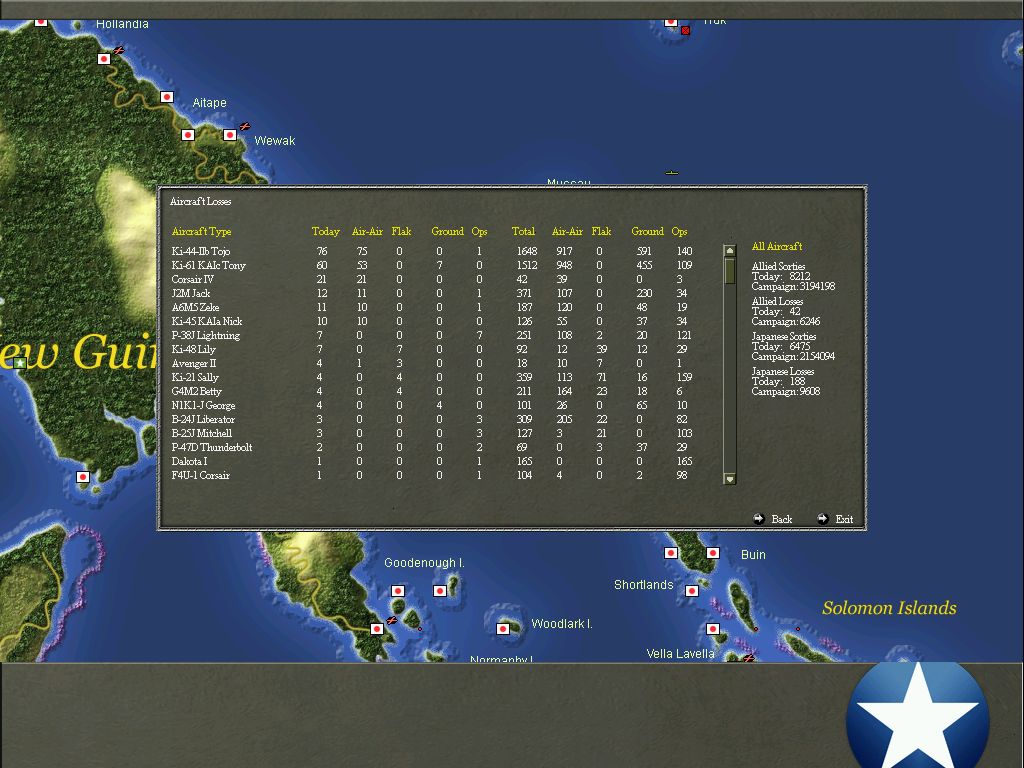The height and width of the screenshot is (768, 1024).
Task: Click the airfield marker left of Normanby I.
Action: click(x=391, y=620)
